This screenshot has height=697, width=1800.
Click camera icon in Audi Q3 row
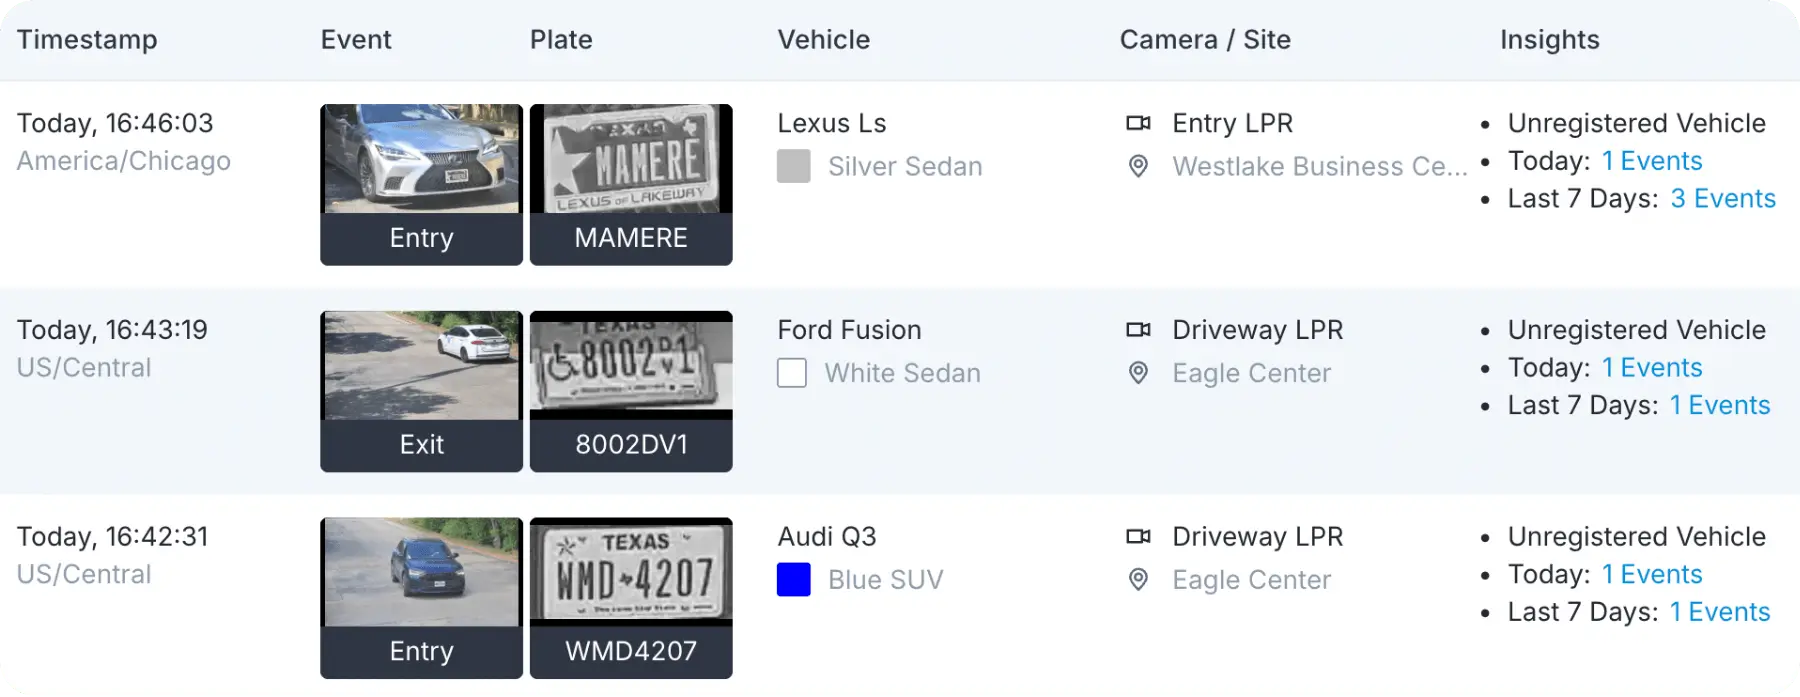pyautogui.click(x=1138, y=537)
